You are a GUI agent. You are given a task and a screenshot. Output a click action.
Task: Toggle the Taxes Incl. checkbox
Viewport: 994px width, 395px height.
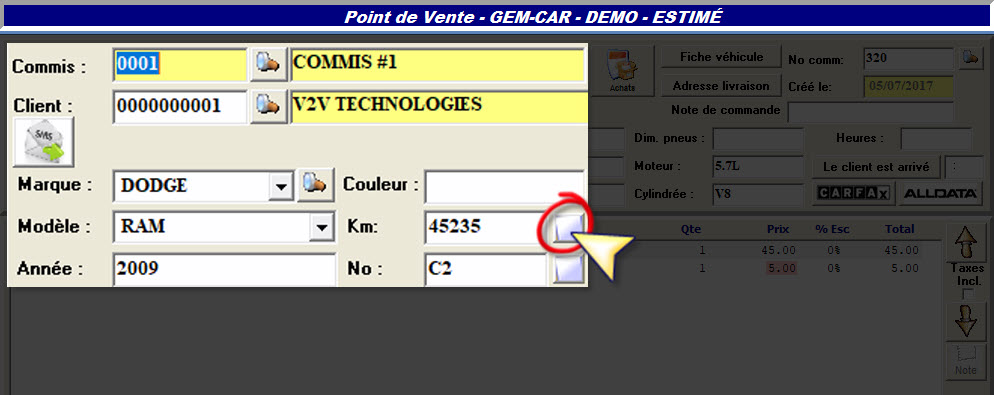(967, 294)
